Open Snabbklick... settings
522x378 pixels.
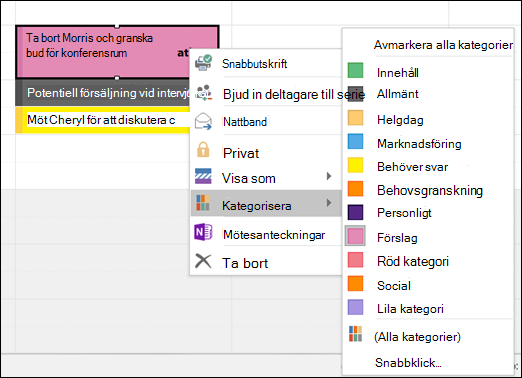pyautogui.click(x=408, y=363)
